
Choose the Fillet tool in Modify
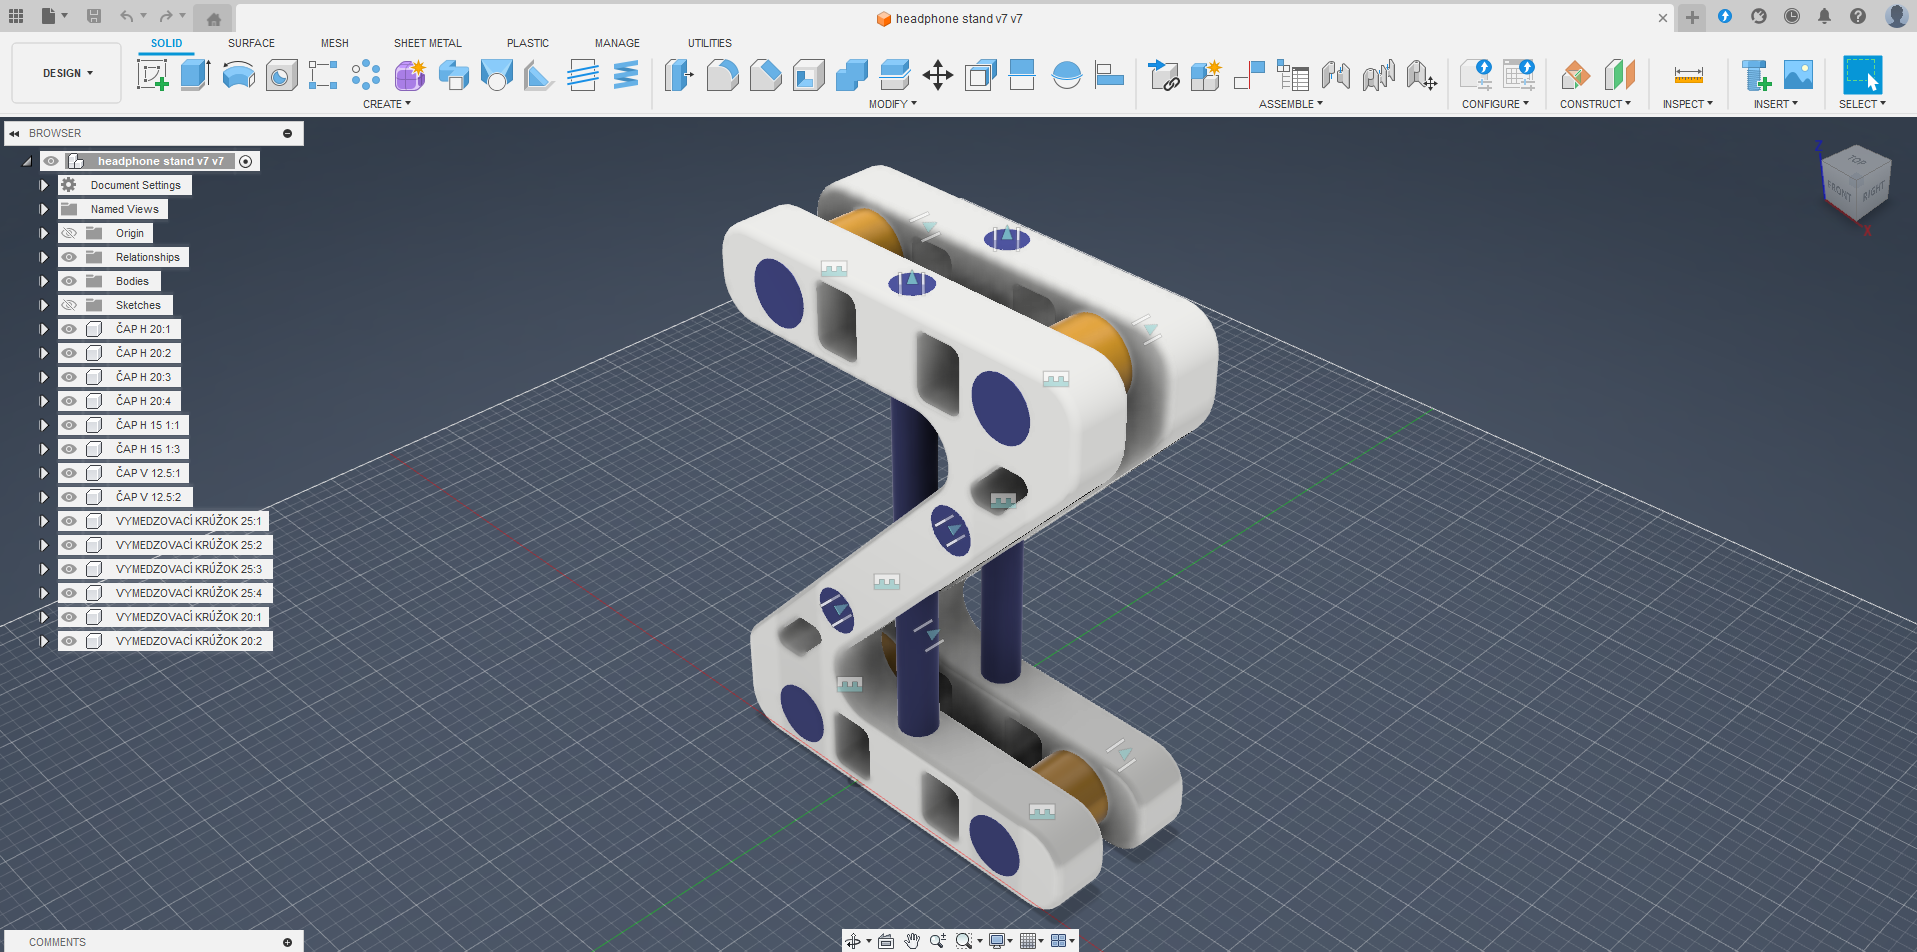point(722,75)
